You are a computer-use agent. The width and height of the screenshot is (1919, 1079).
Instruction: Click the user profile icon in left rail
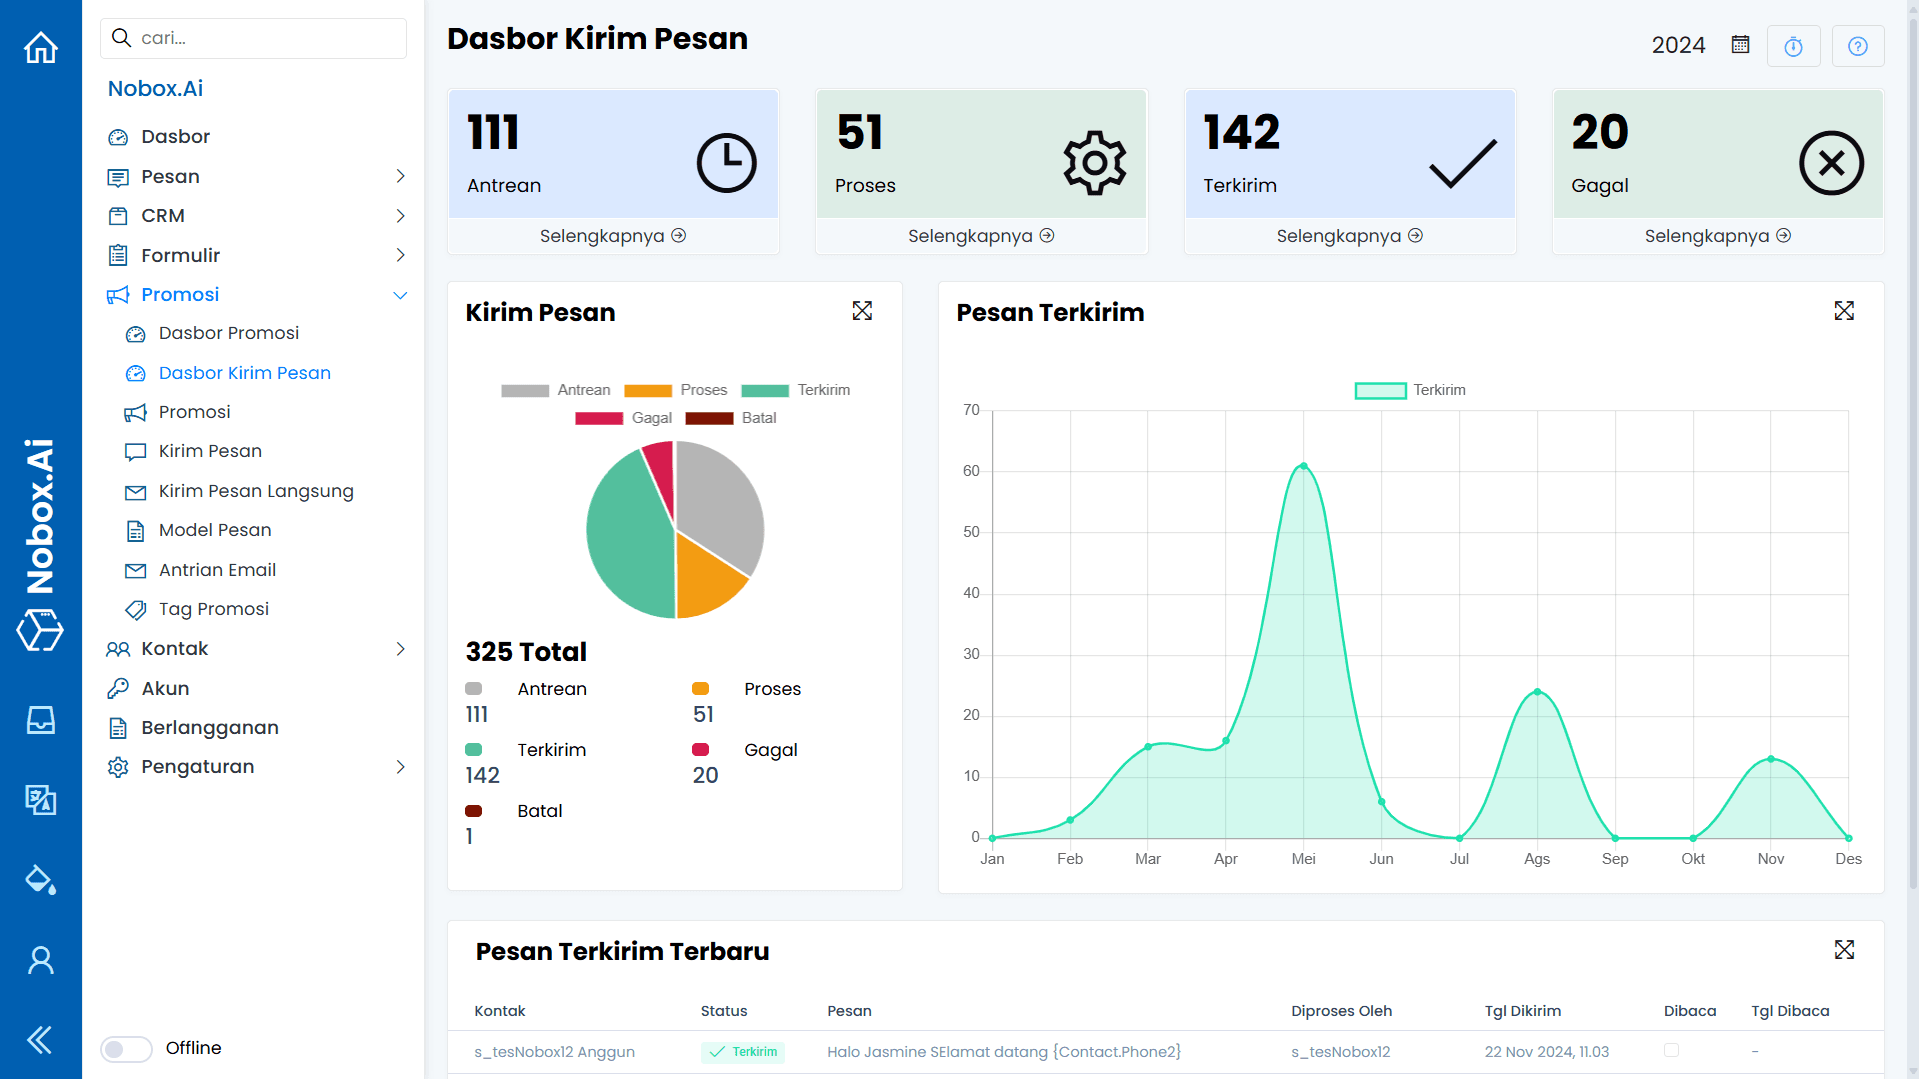(41, 960)
